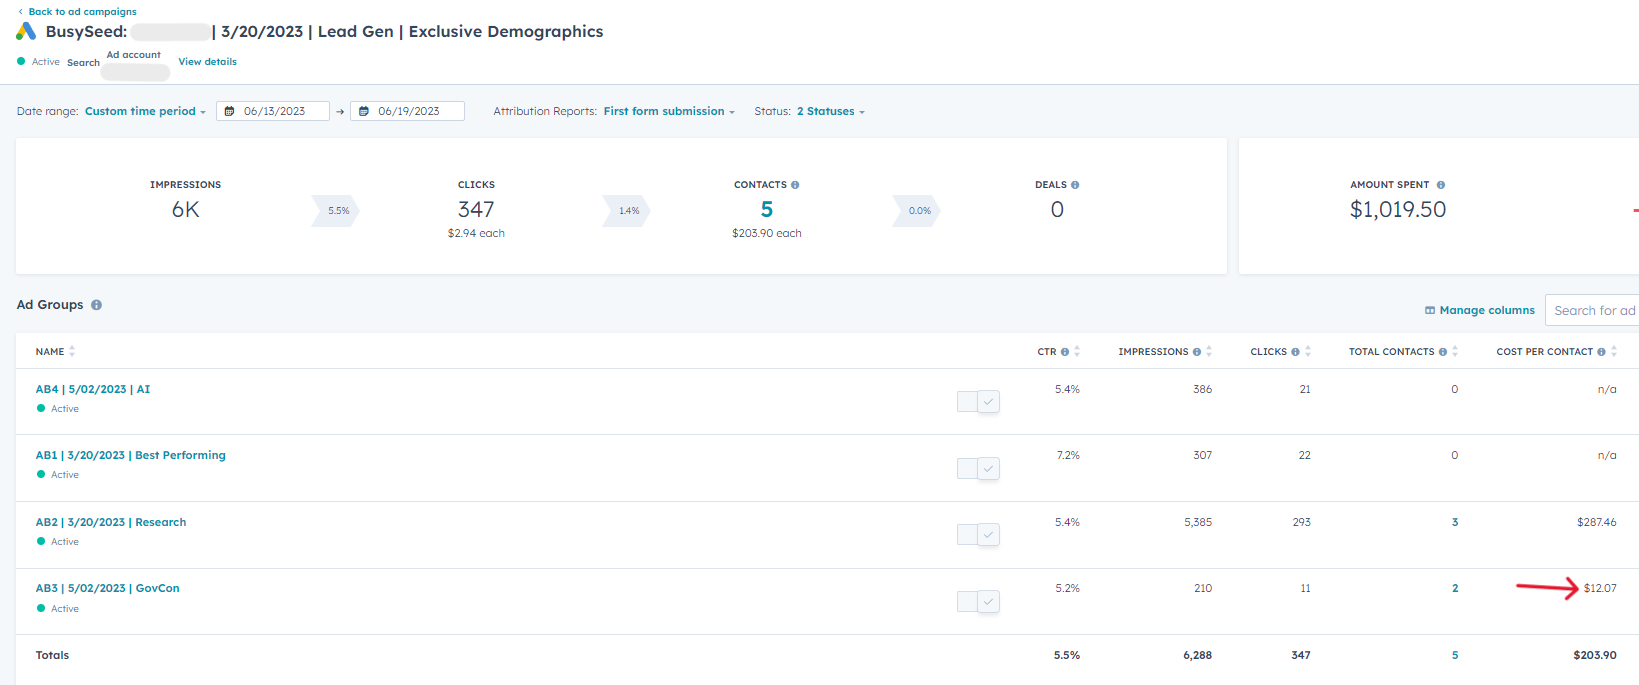Click info icon on CTR column header
The height and width of the screenshot is (685, 1639).
pyautogui.click(x=1065, y=352)
